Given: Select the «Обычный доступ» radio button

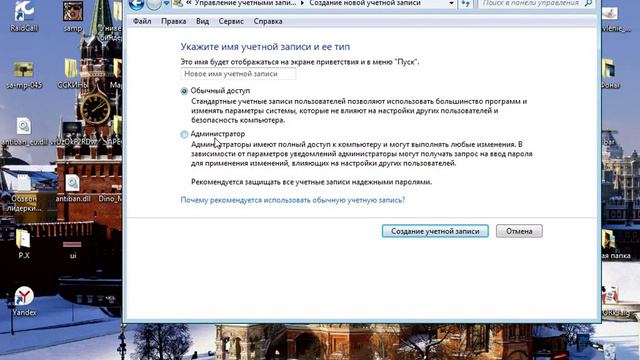Looking at the screenshot, I should point(184,91).
